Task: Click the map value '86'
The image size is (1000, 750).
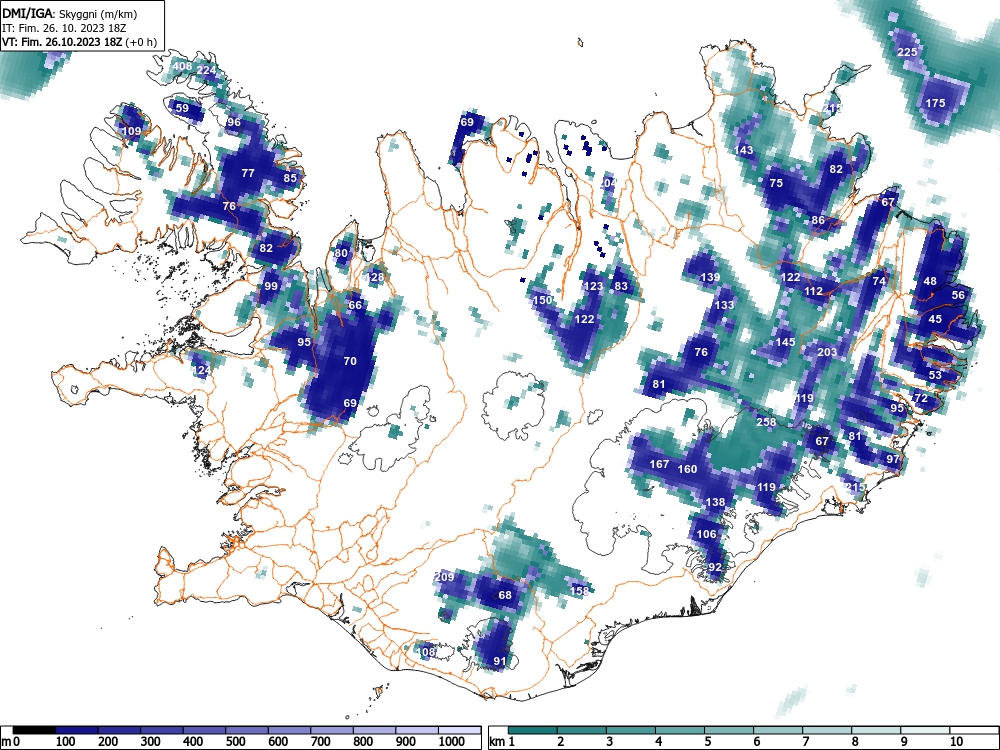Action: pos(818,221)
